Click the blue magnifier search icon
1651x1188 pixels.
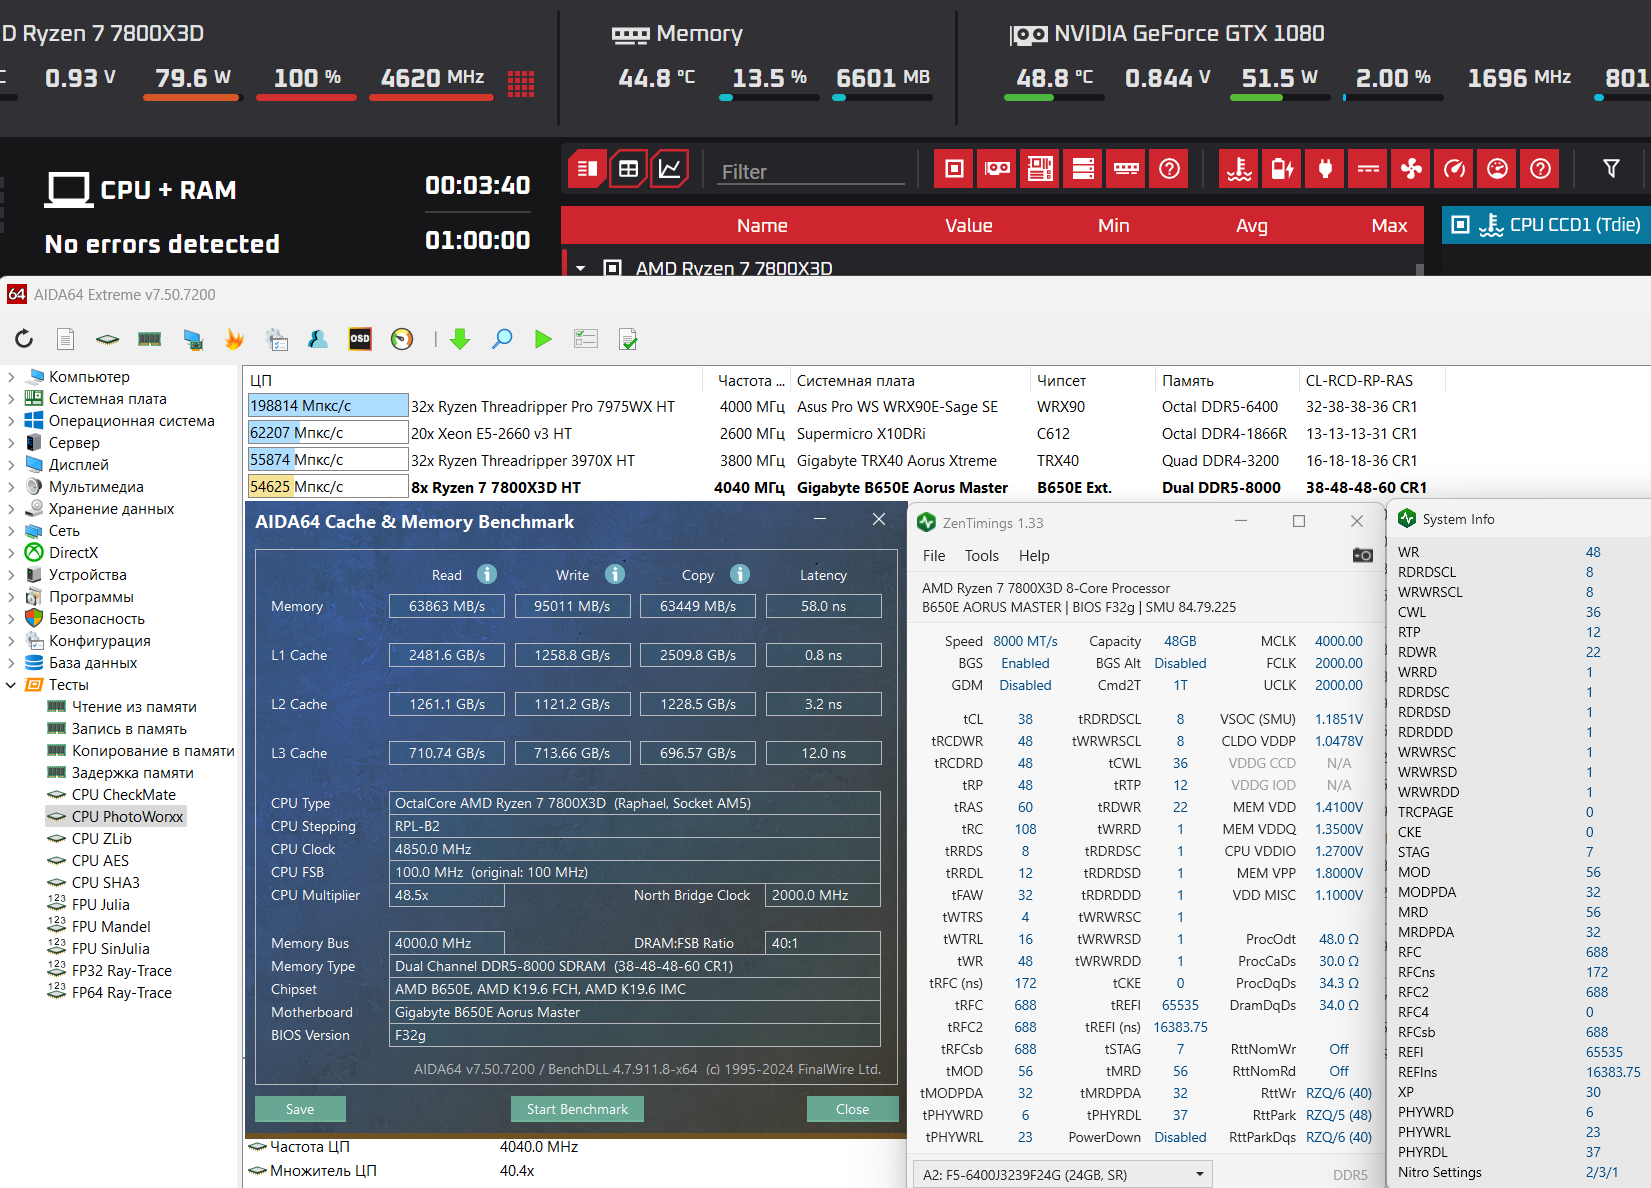point(502,339)
